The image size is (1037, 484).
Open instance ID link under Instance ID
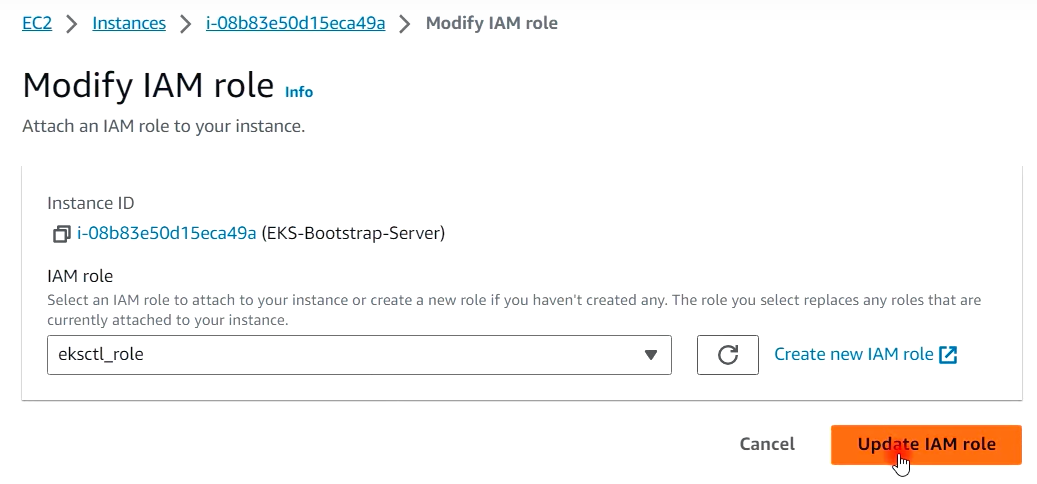point(167,233)
